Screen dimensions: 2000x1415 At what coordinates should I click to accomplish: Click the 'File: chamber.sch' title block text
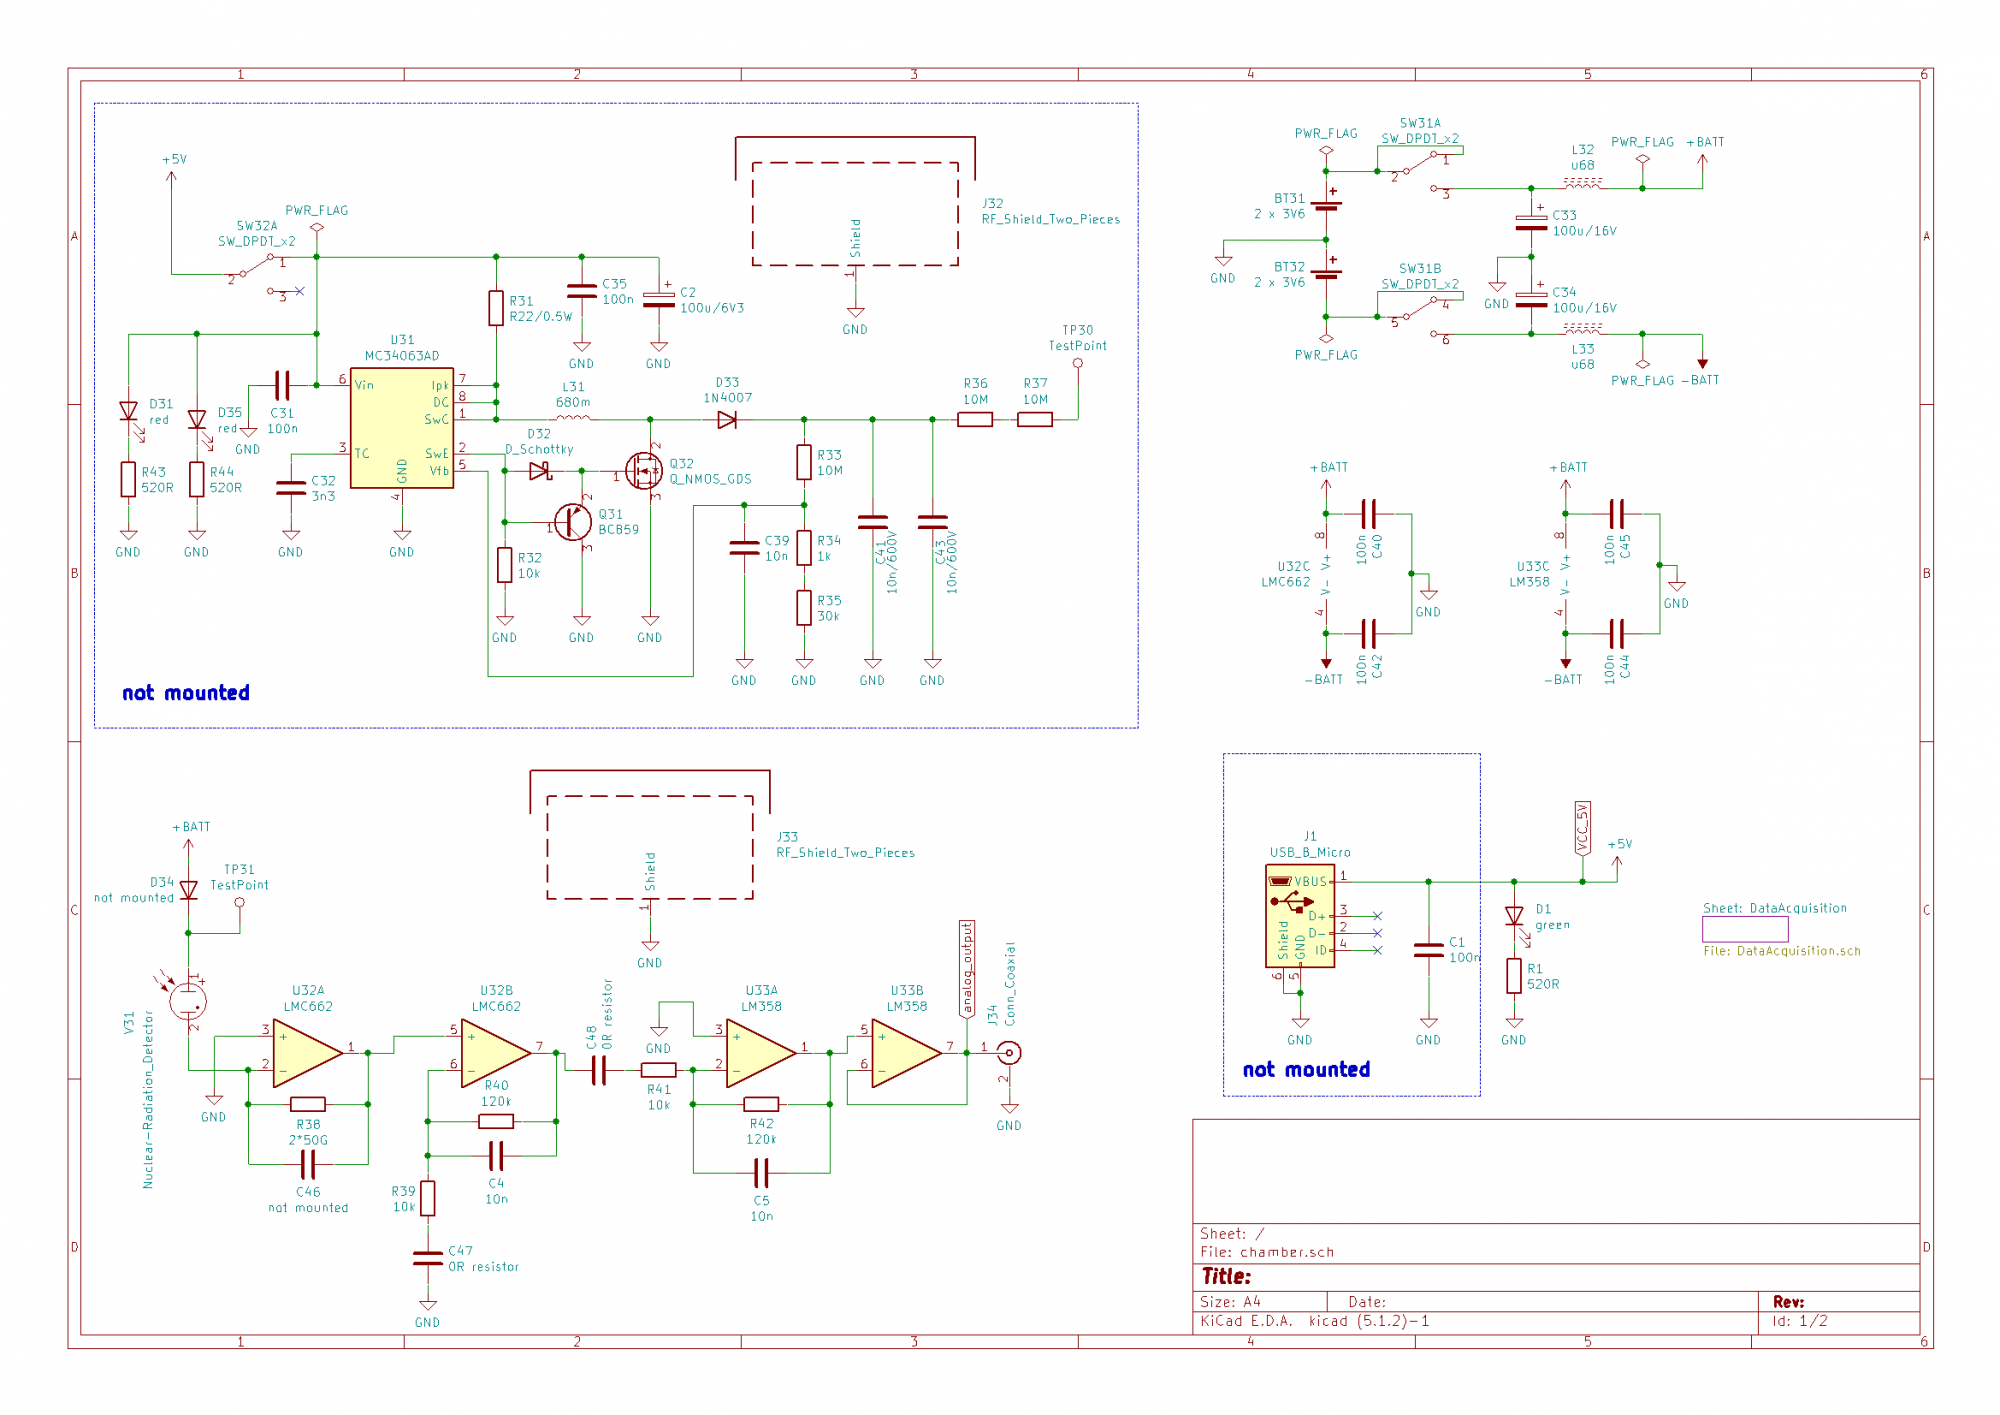tap(1267, 1252)
